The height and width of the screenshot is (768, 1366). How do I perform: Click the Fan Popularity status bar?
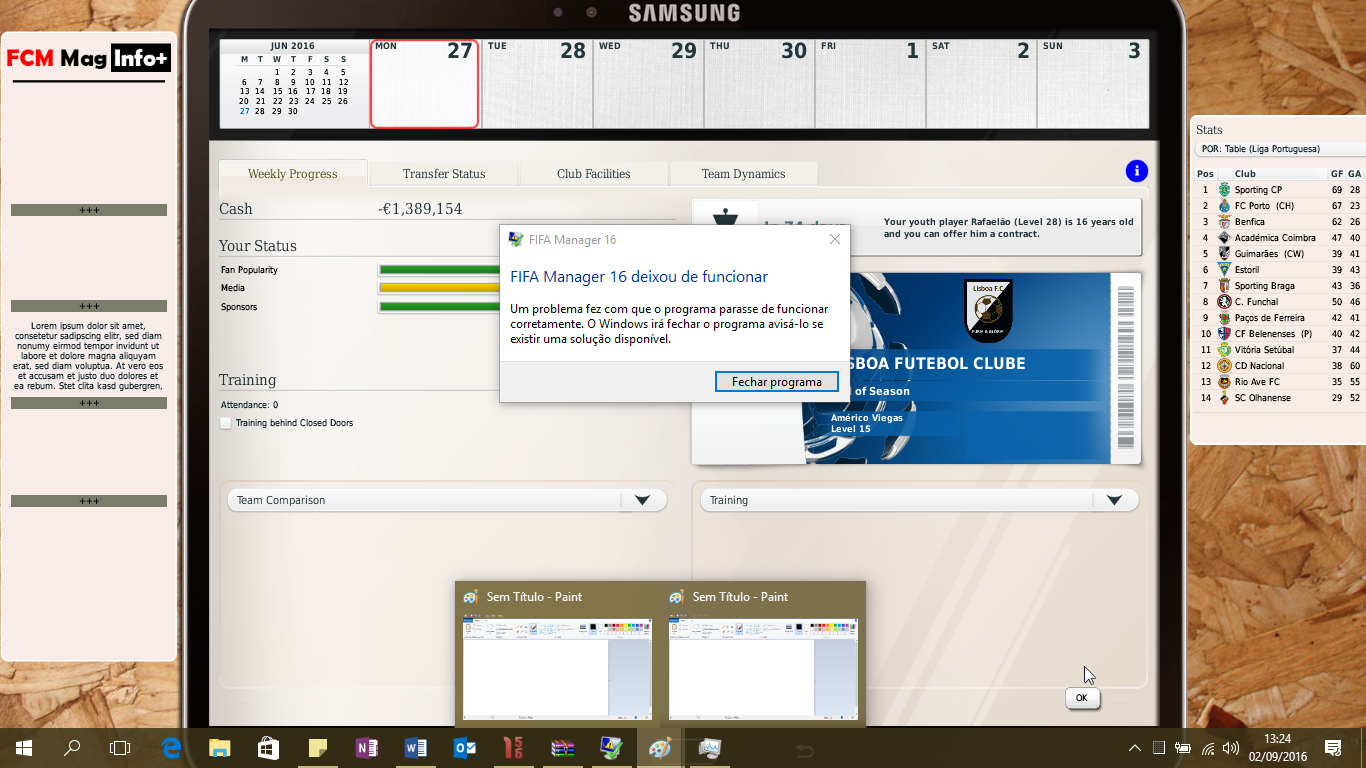(439, 270)
